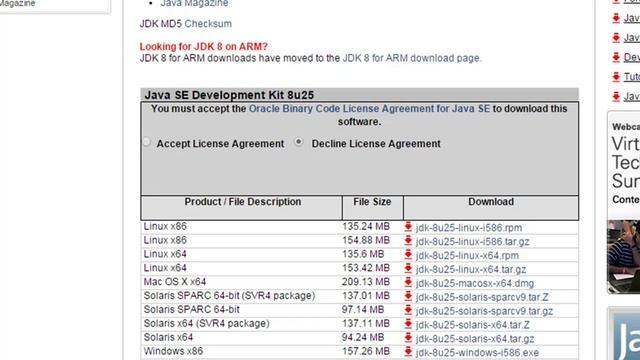Download jdk-8u25-linux-x64.tar.gz file link
Screen dimensions: 640x360
tap(471, 269)
